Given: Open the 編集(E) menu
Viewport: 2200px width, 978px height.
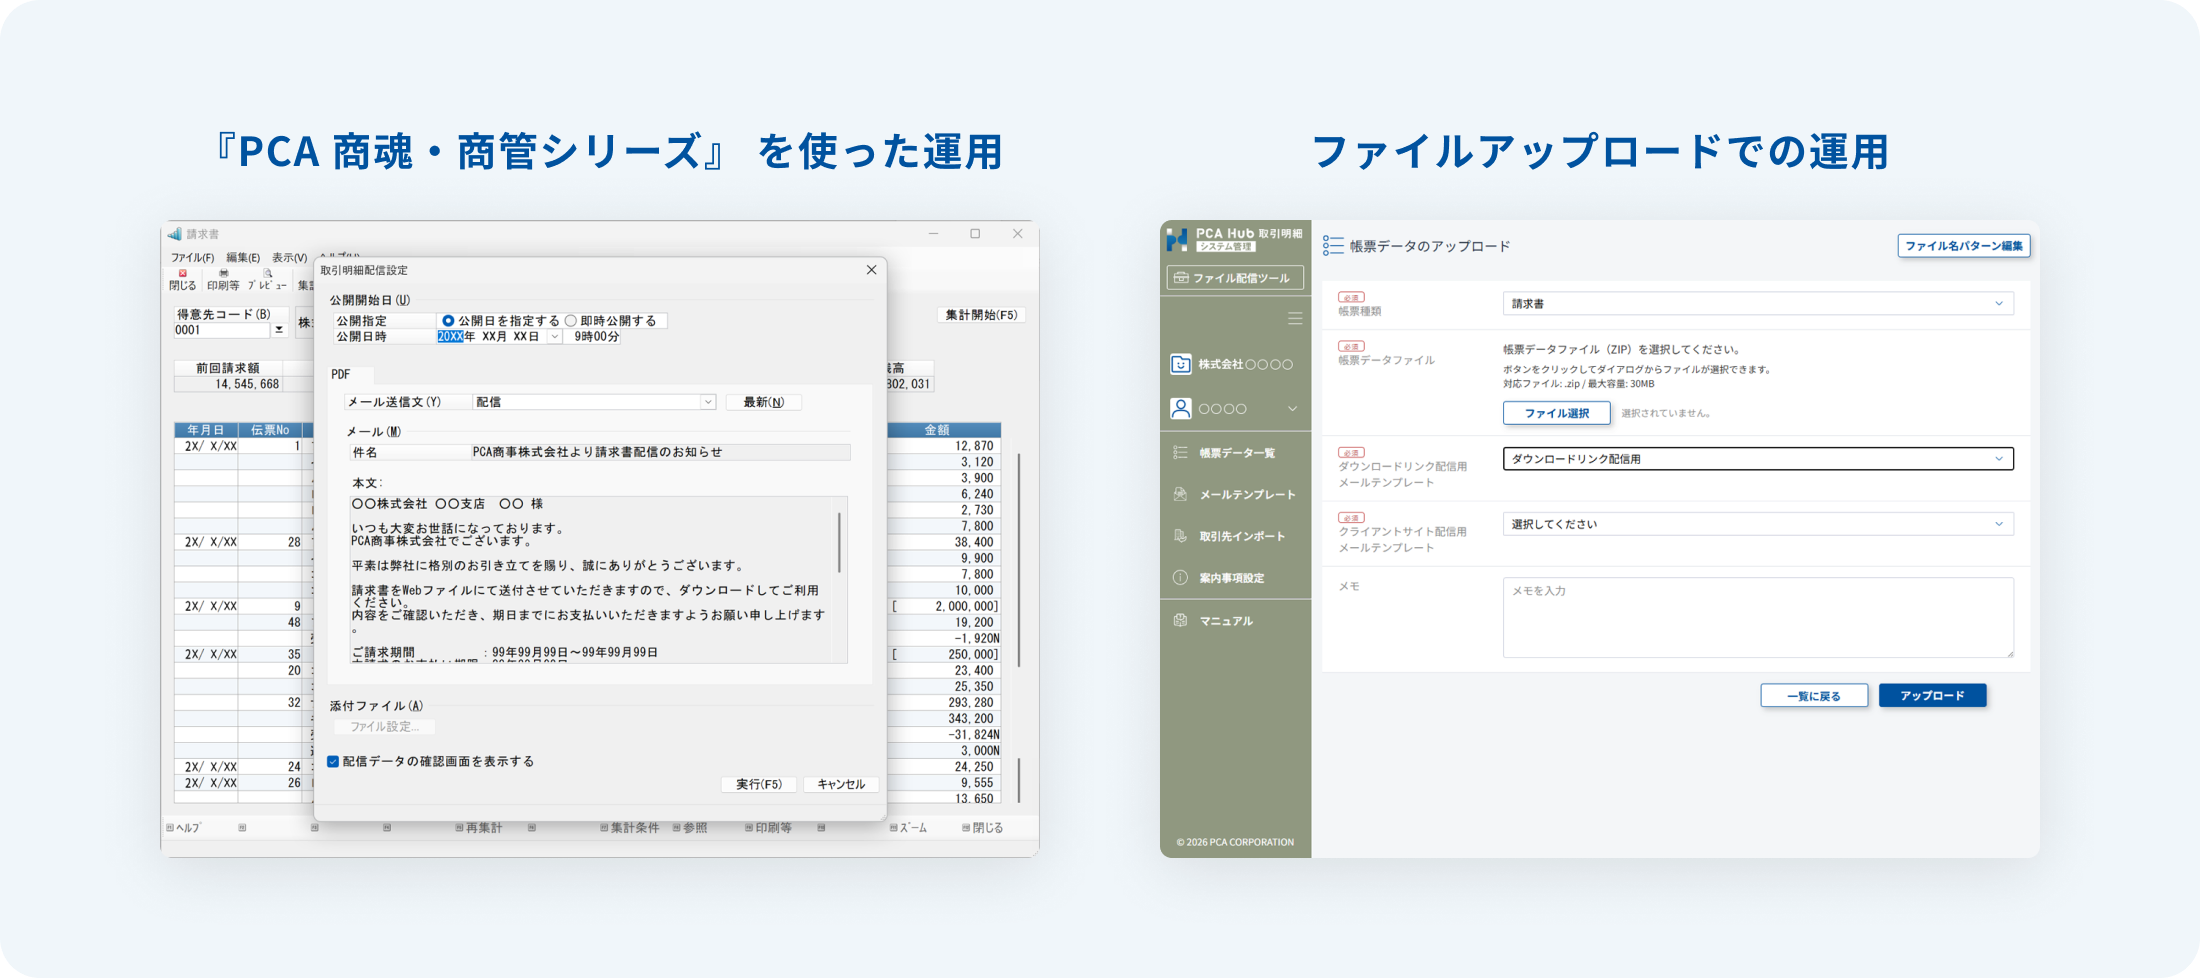Looking at the screenshot, I should click(243, 258).
